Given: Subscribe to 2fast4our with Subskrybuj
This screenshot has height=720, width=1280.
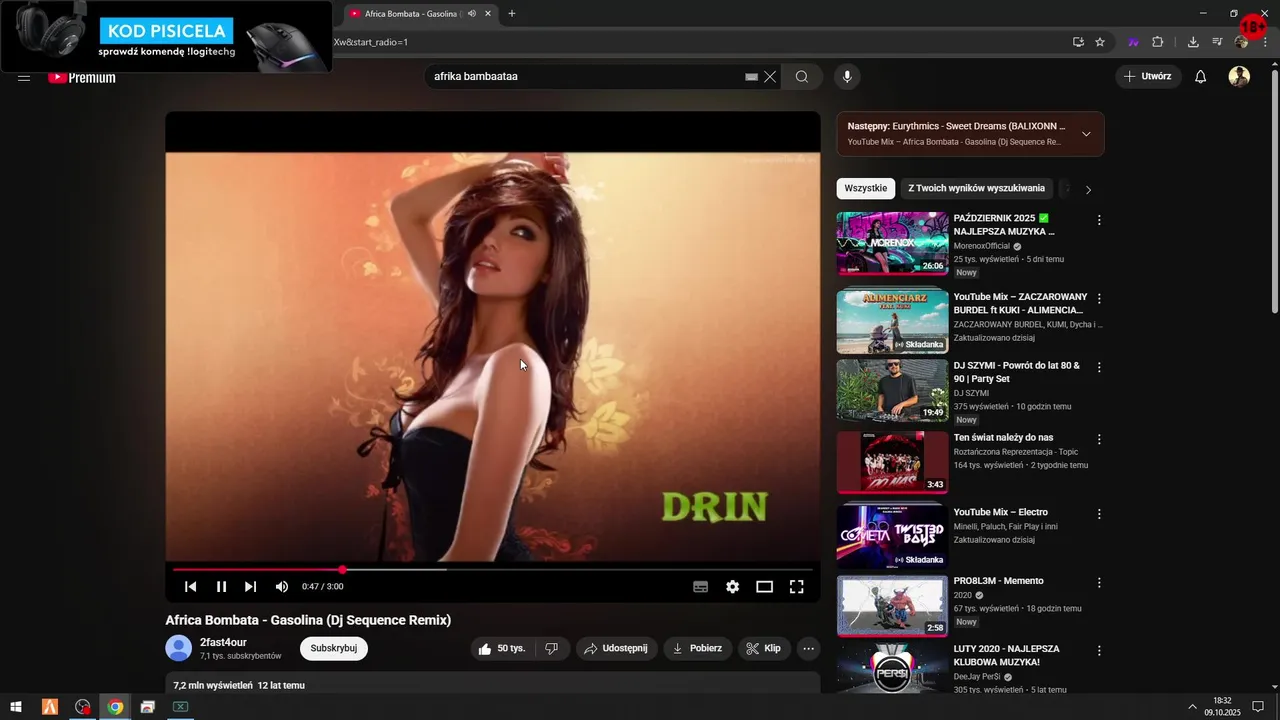Looking at the screenshot, I should 334,648.
